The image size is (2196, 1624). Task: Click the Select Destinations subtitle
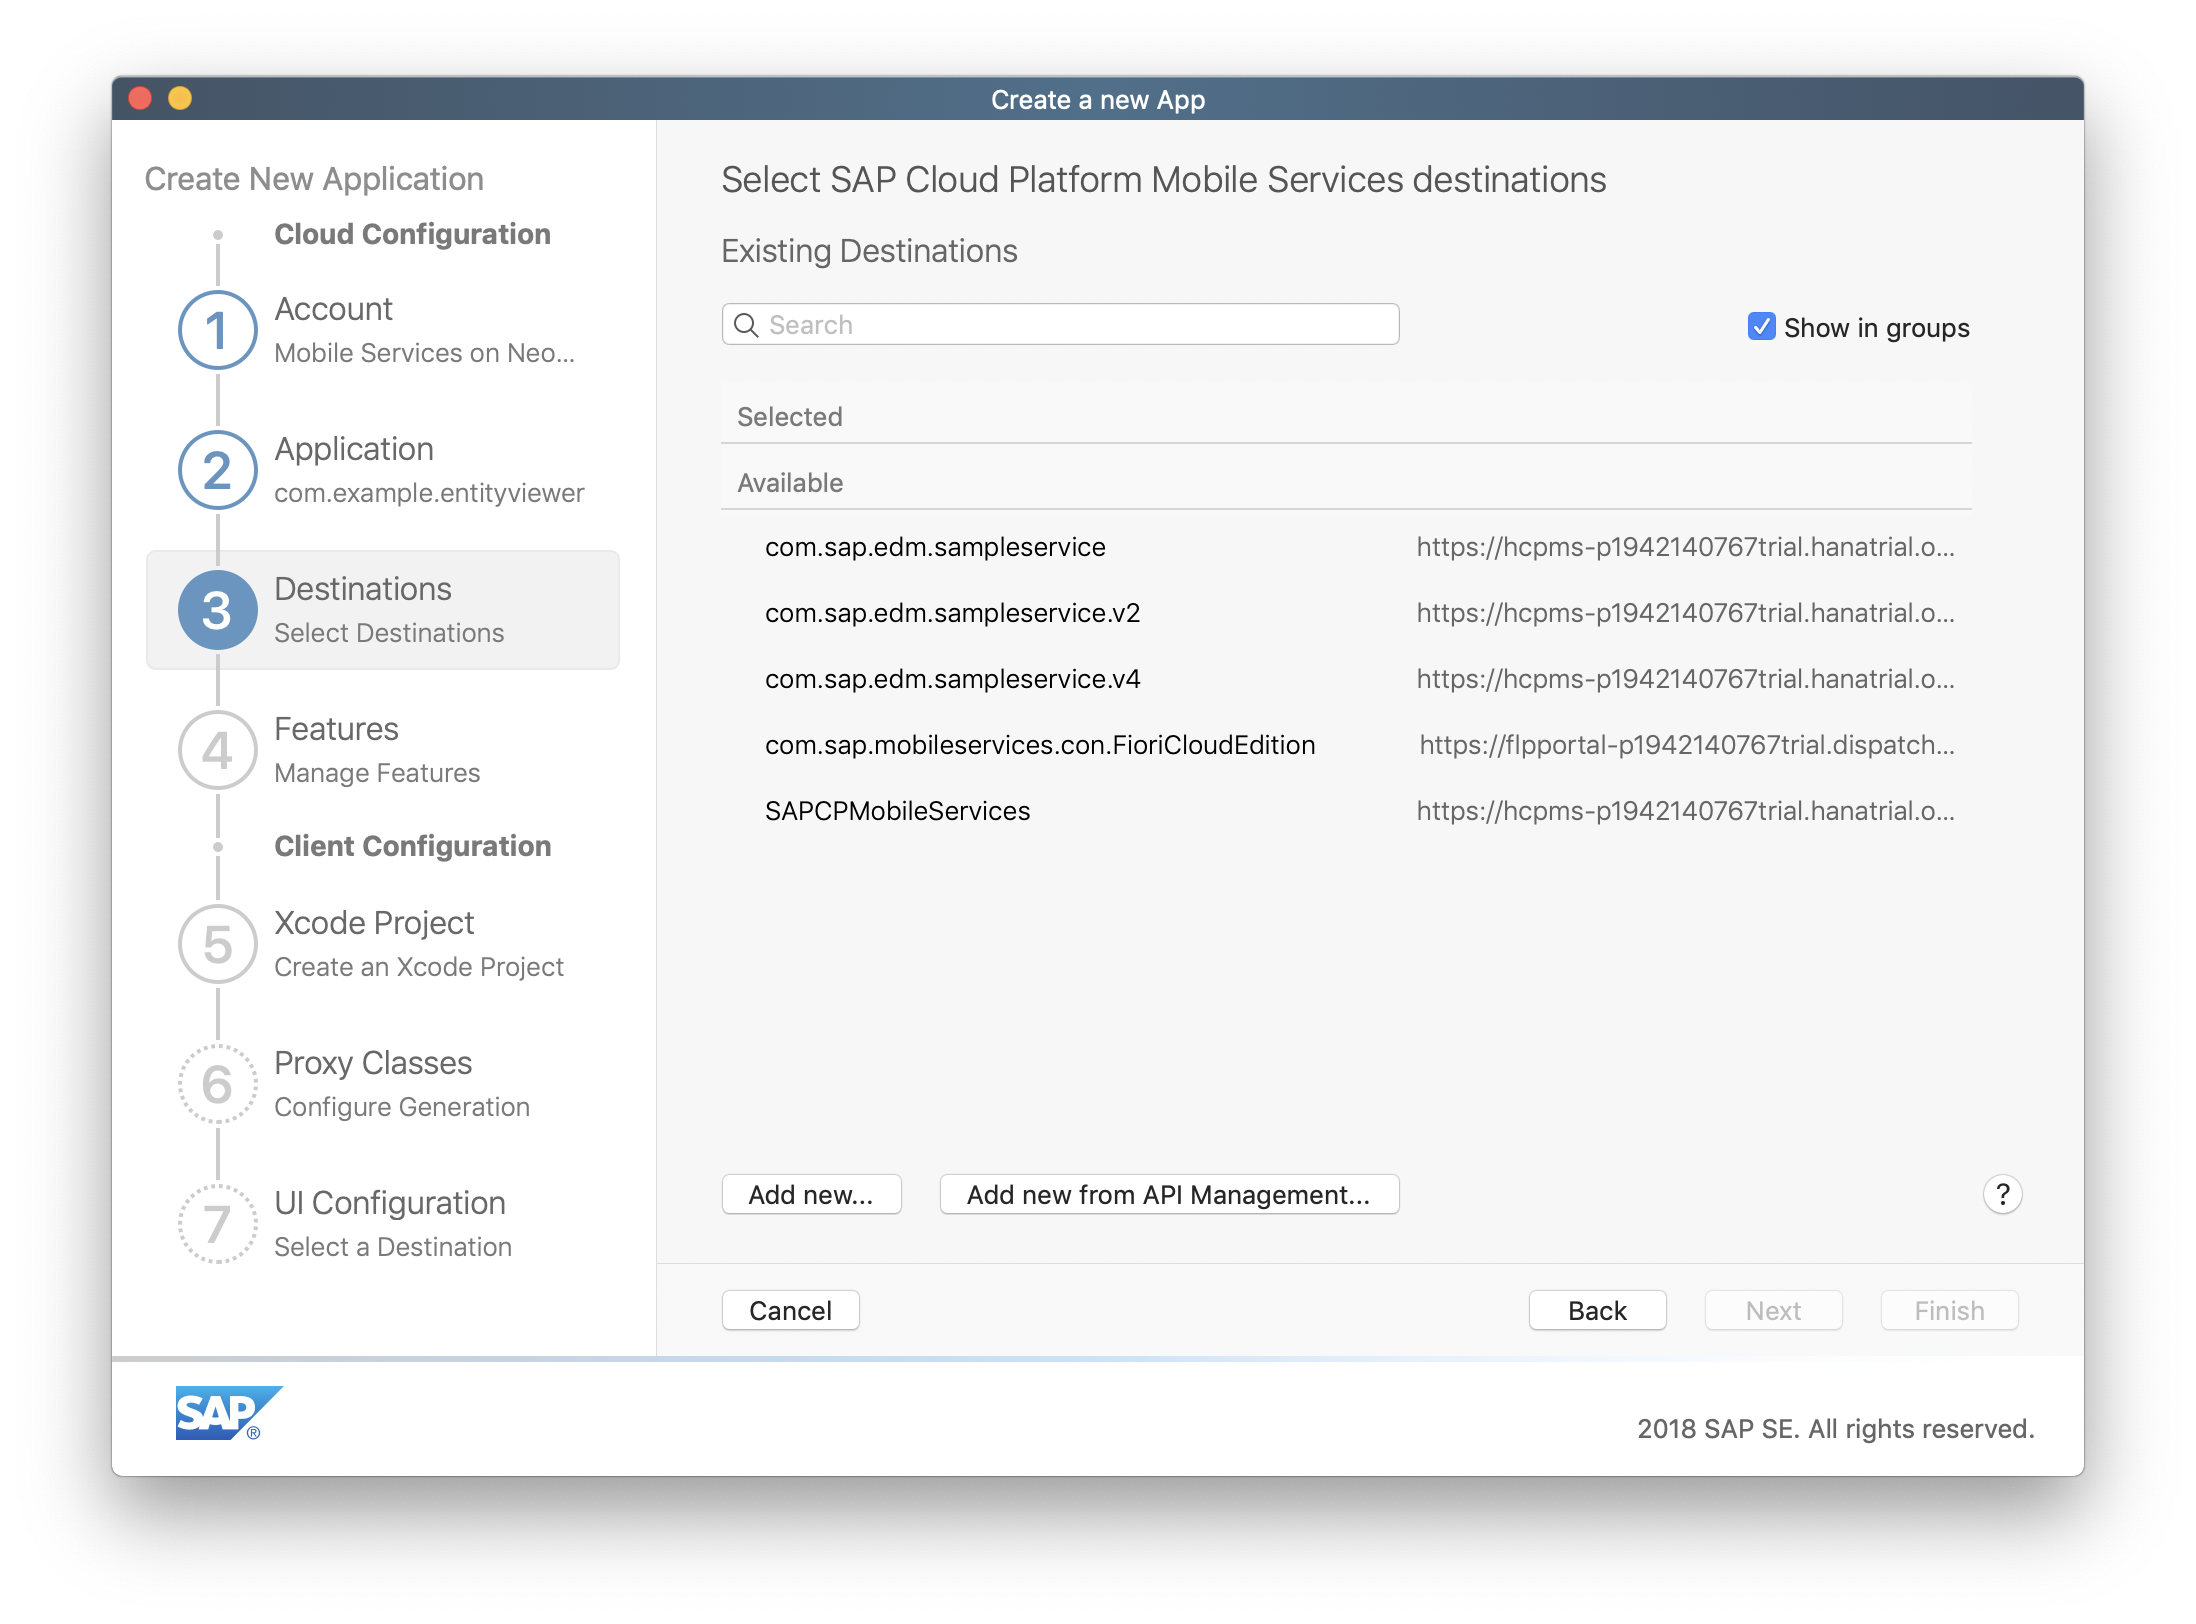point(389,633)
